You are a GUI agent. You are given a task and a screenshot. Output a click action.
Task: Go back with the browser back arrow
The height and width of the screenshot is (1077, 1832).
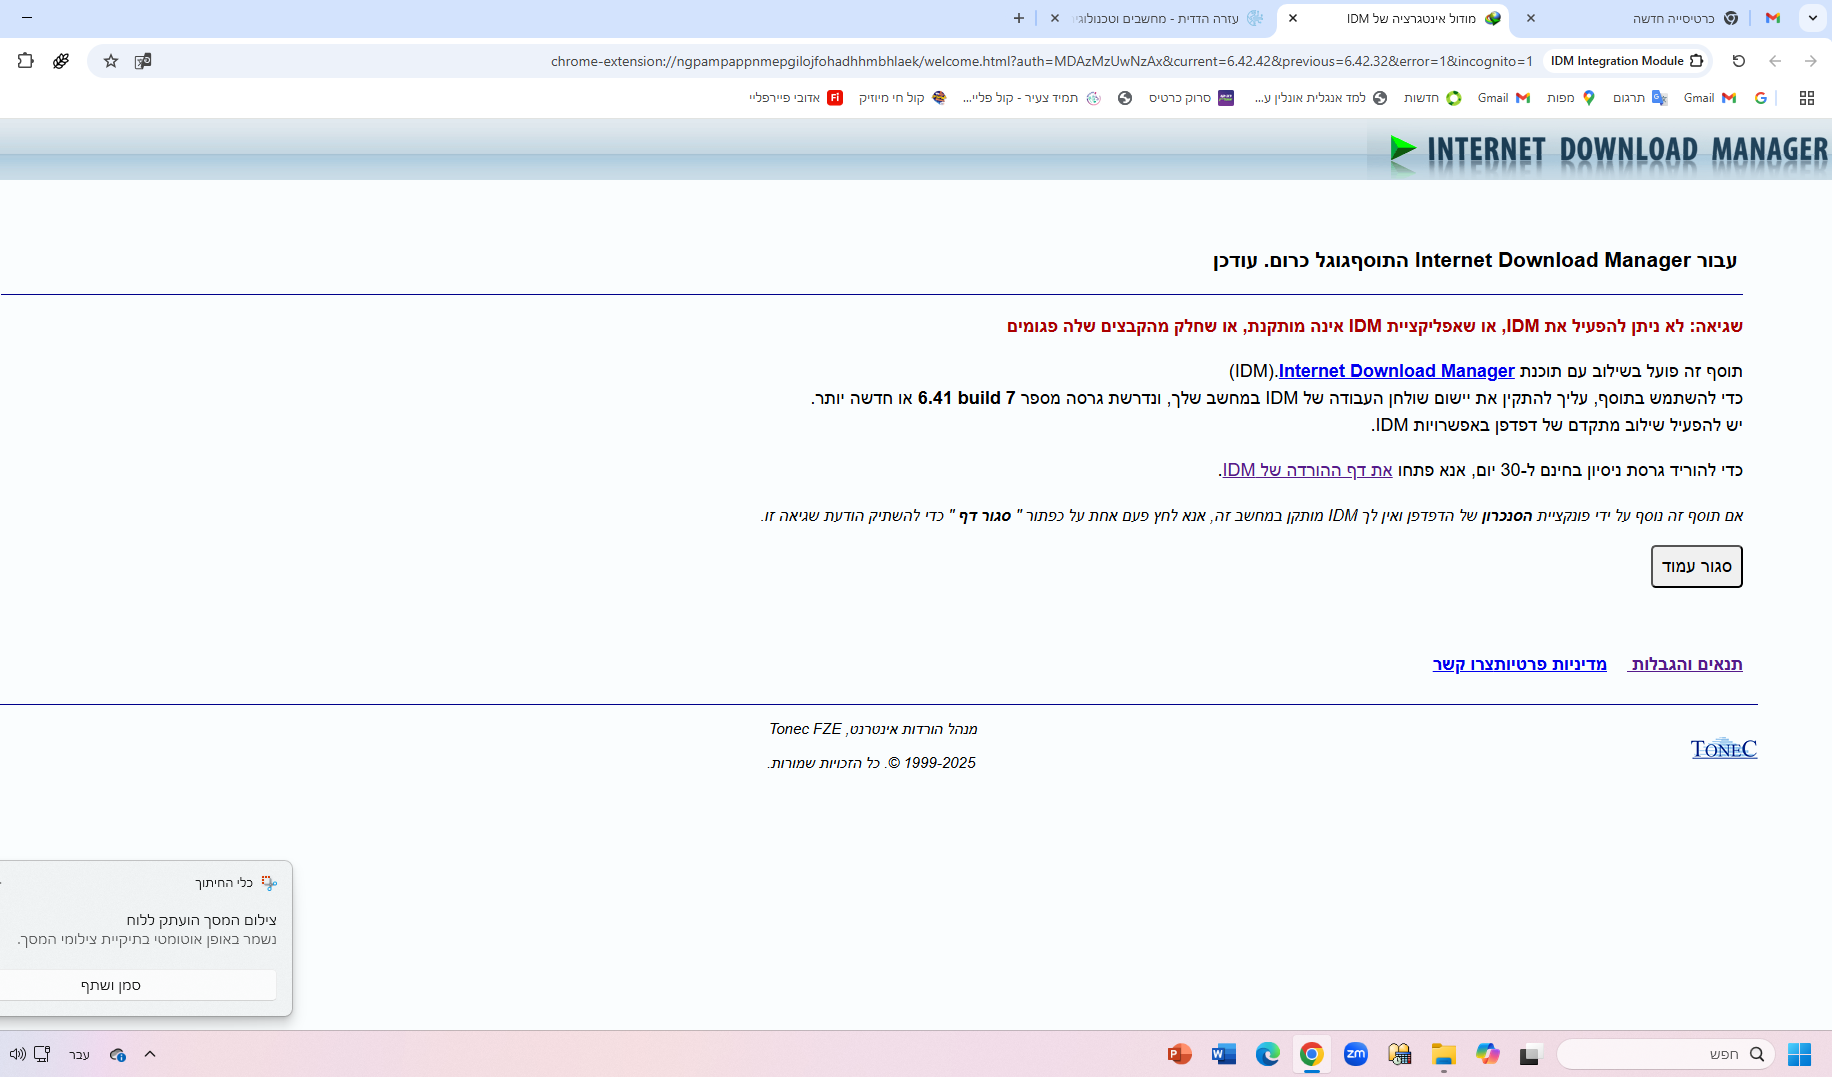[x=1775, y=61]
